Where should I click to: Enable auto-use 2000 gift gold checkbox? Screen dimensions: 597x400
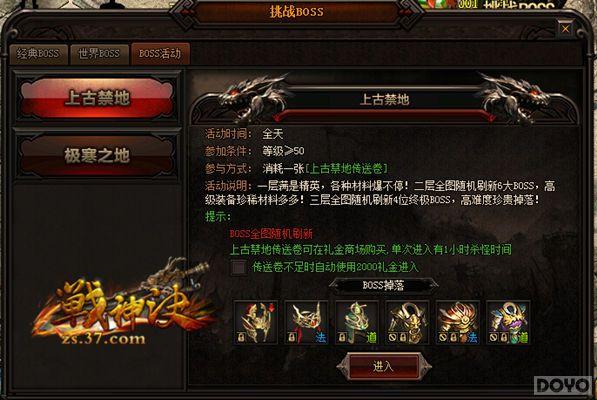pyautogui.click(x=239, y=267)
